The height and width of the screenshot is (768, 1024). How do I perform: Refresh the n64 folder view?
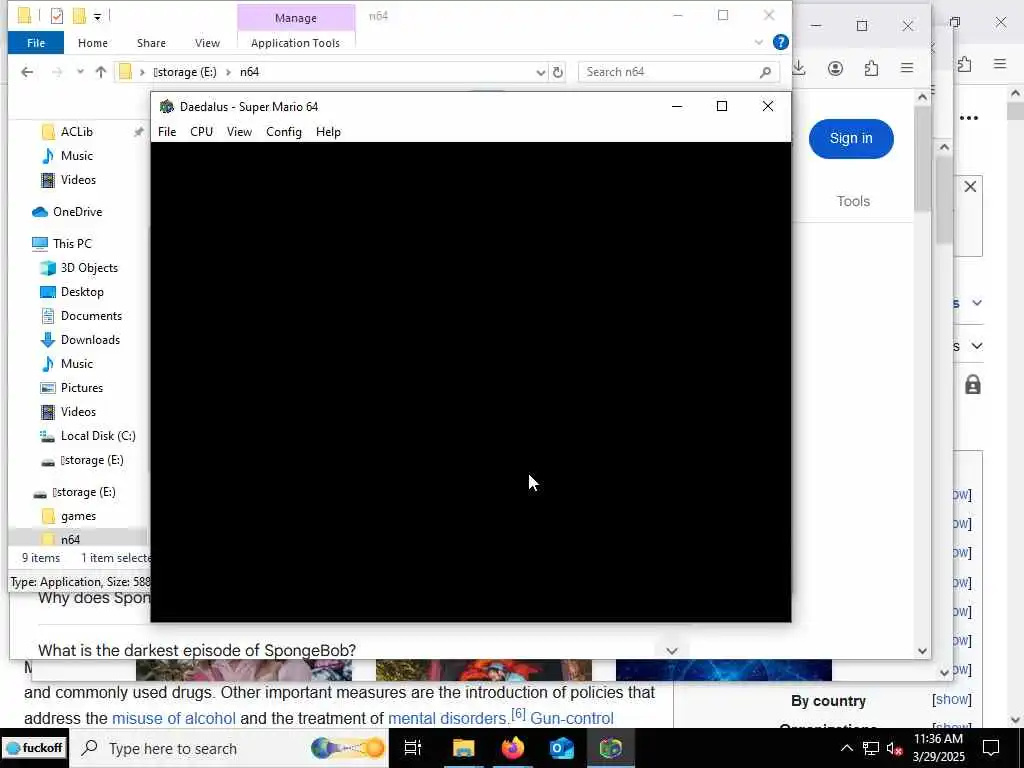(x=558, y=72)
